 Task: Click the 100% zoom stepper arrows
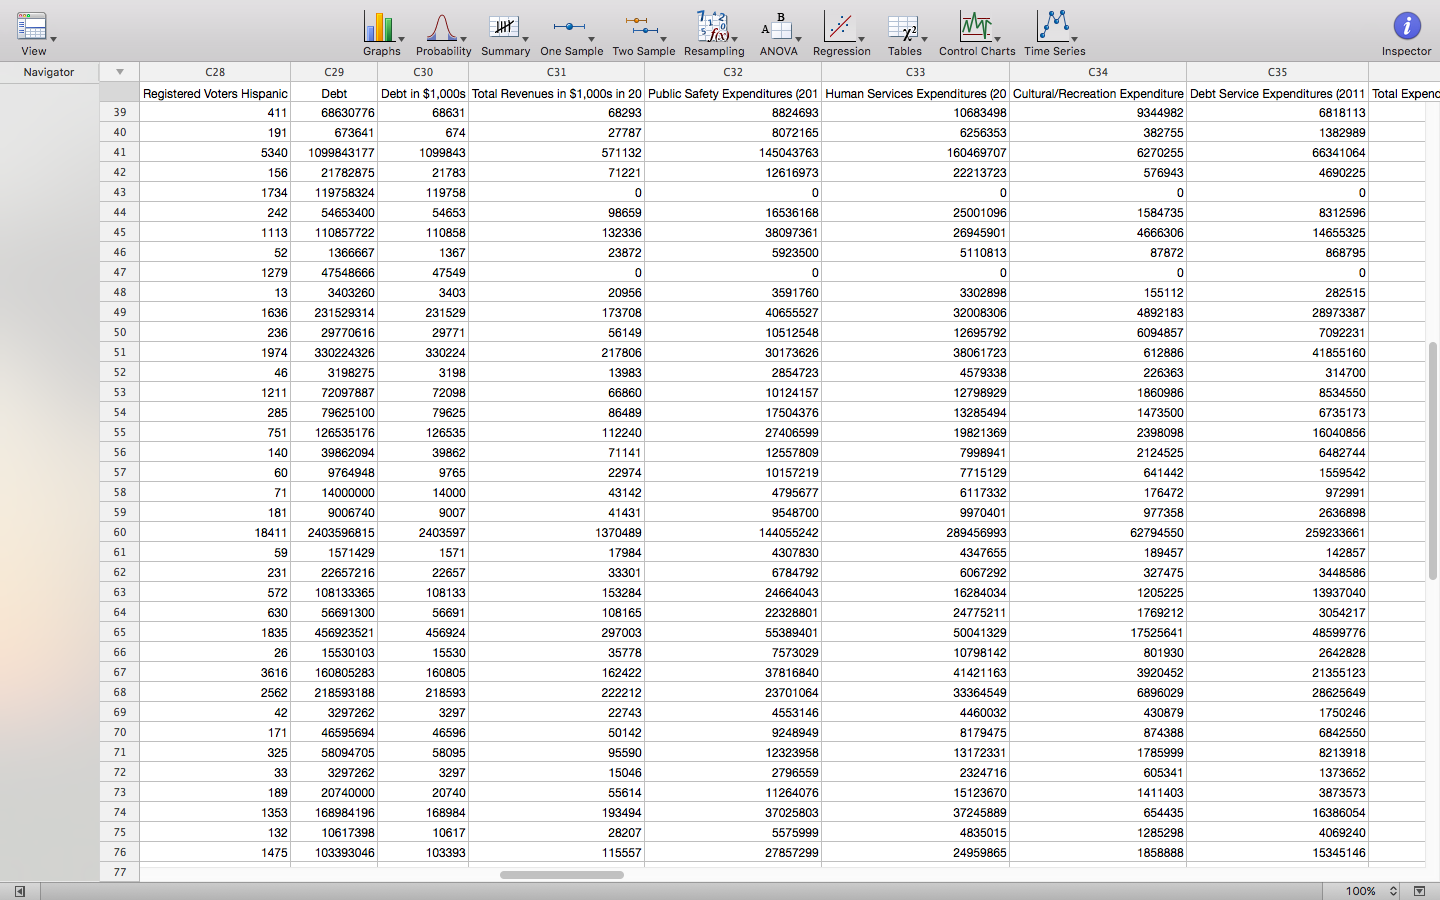[x=1393, y=891]
